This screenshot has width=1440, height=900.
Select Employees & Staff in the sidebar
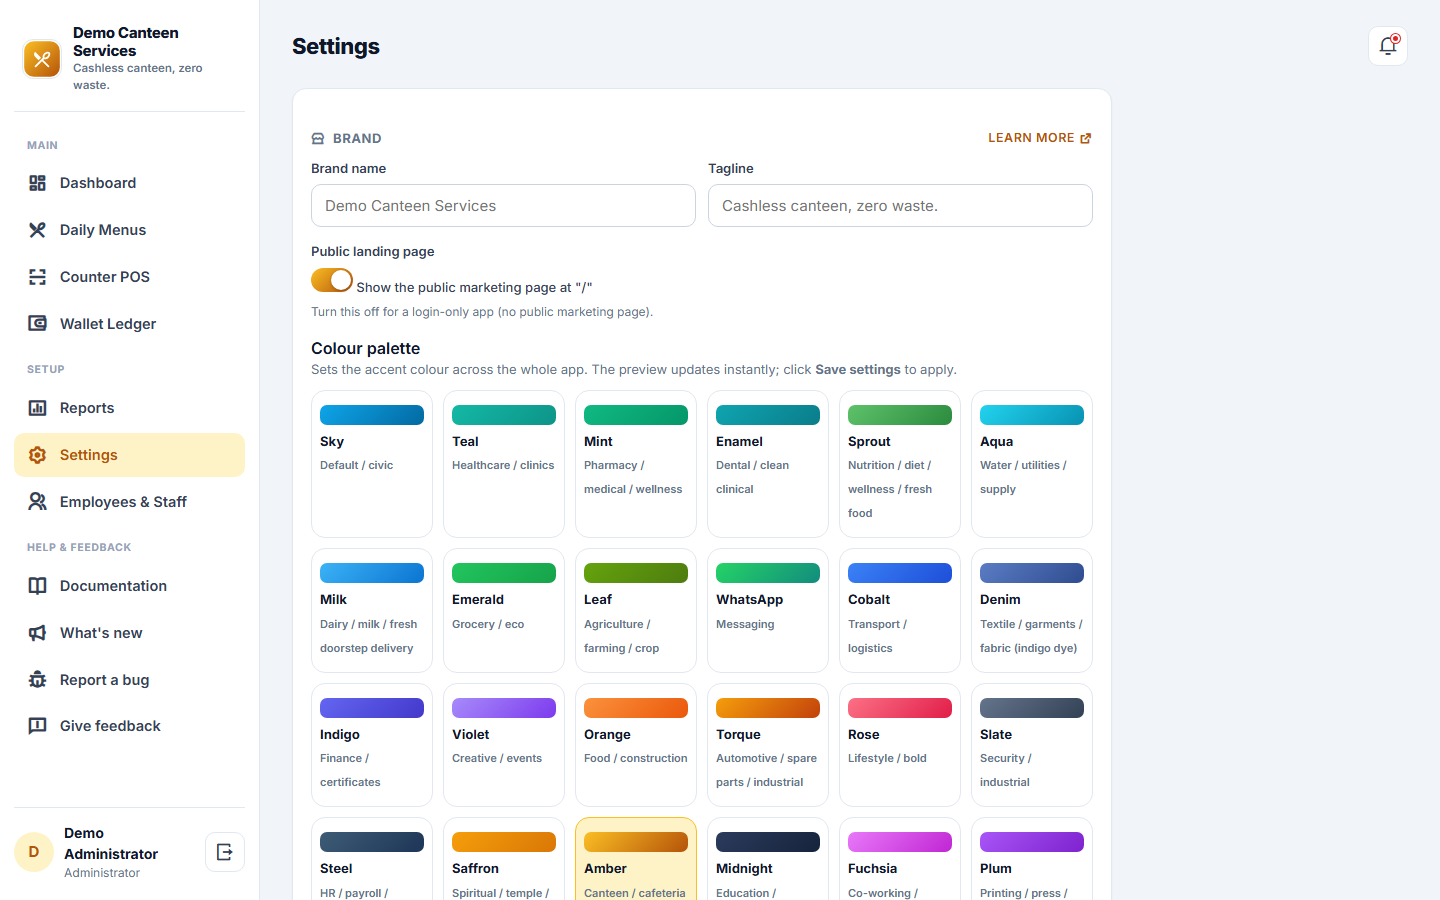[x=129, y=502]
